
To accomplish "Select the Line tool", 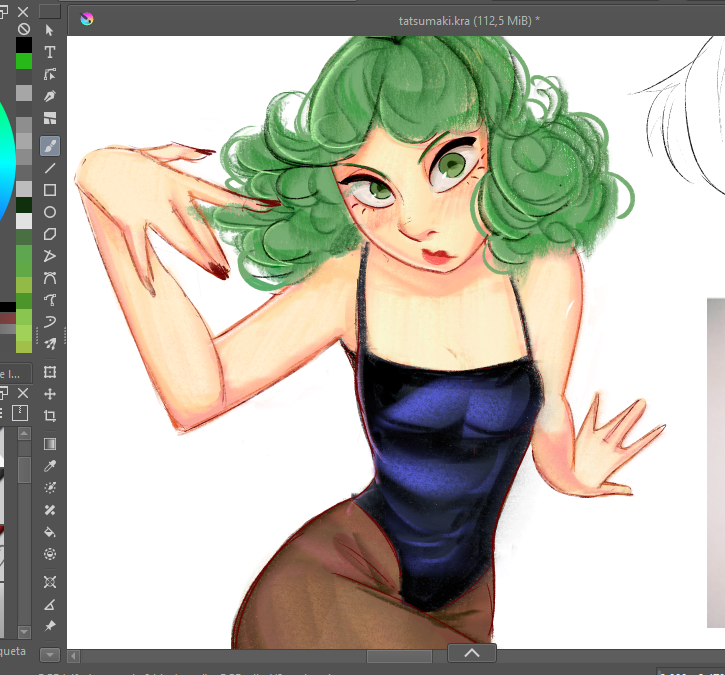I will 49,168.
